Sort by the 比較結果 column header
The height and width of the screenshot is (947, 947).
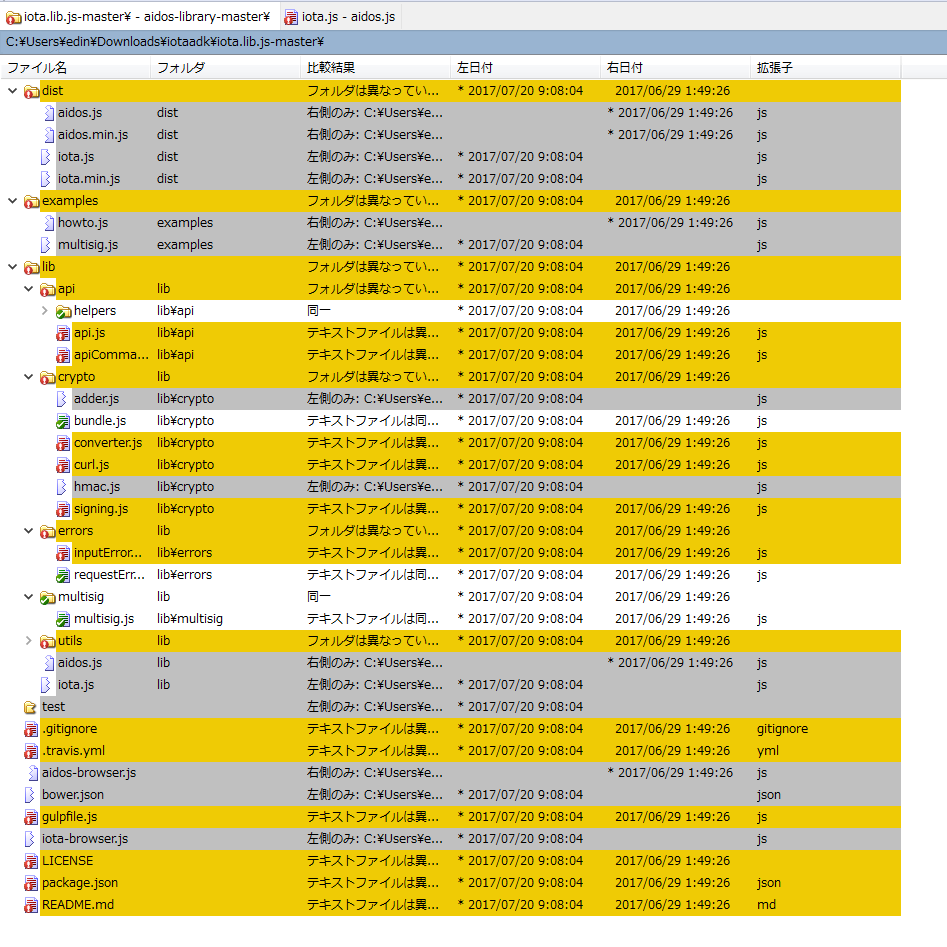click(x=375, y=68)
